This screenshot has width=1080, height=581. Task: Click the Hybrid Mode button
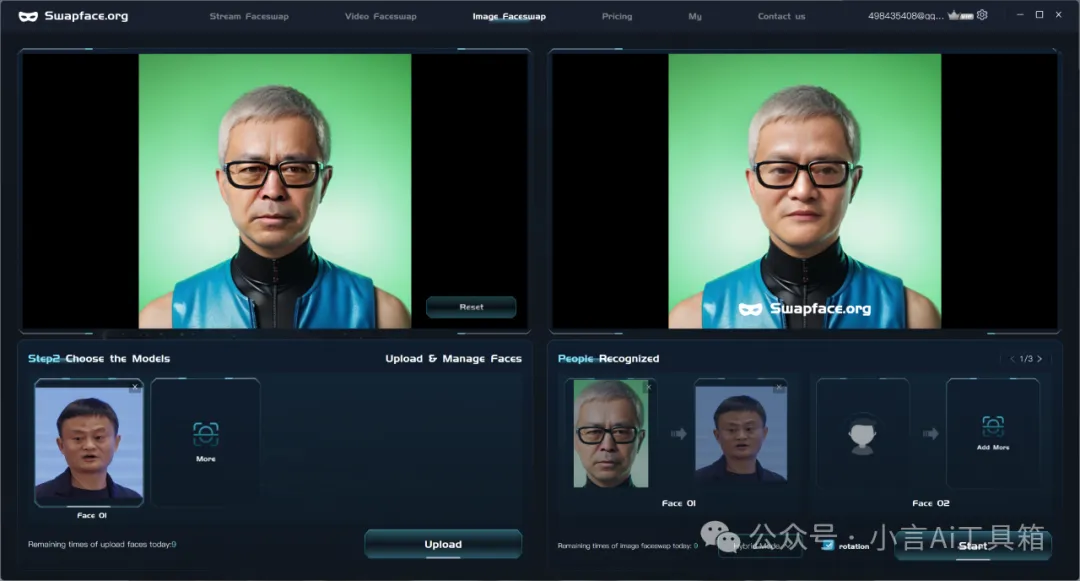pyautogui.click(x=760, y=546)
